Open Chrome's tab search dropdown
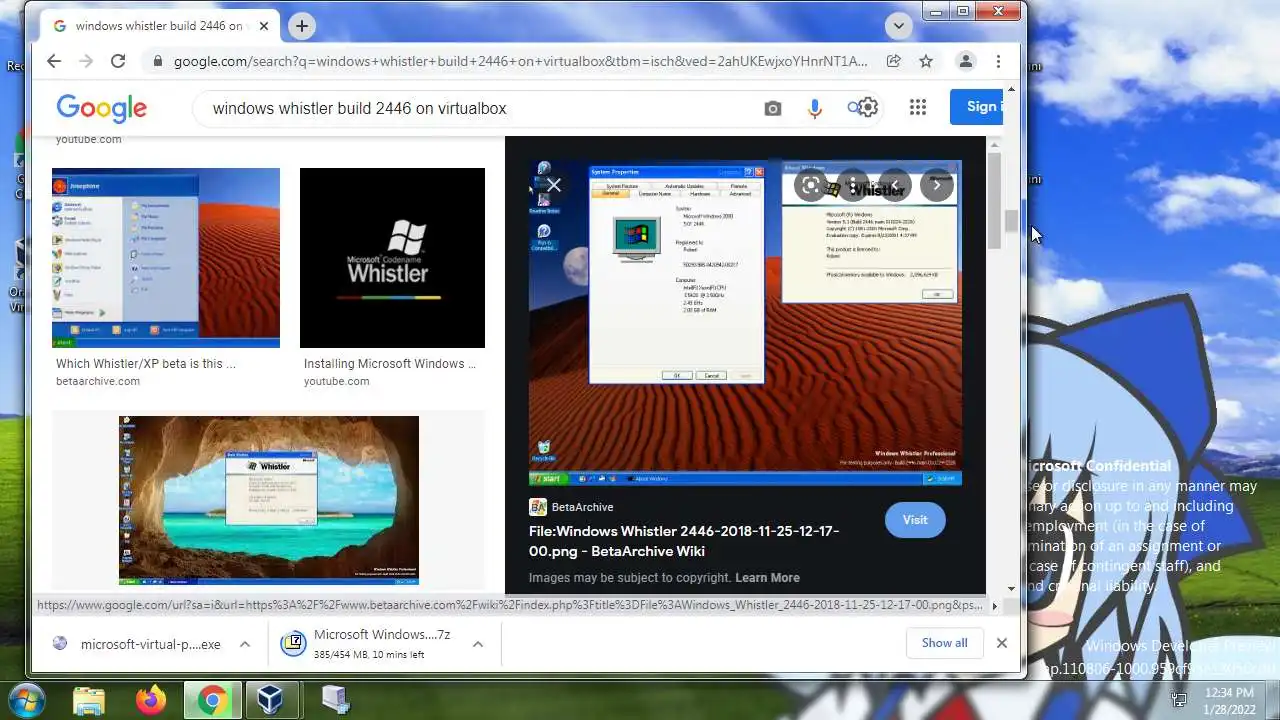Image resolution: width=1280 pixels, height=720 pixels. (898, 26)
